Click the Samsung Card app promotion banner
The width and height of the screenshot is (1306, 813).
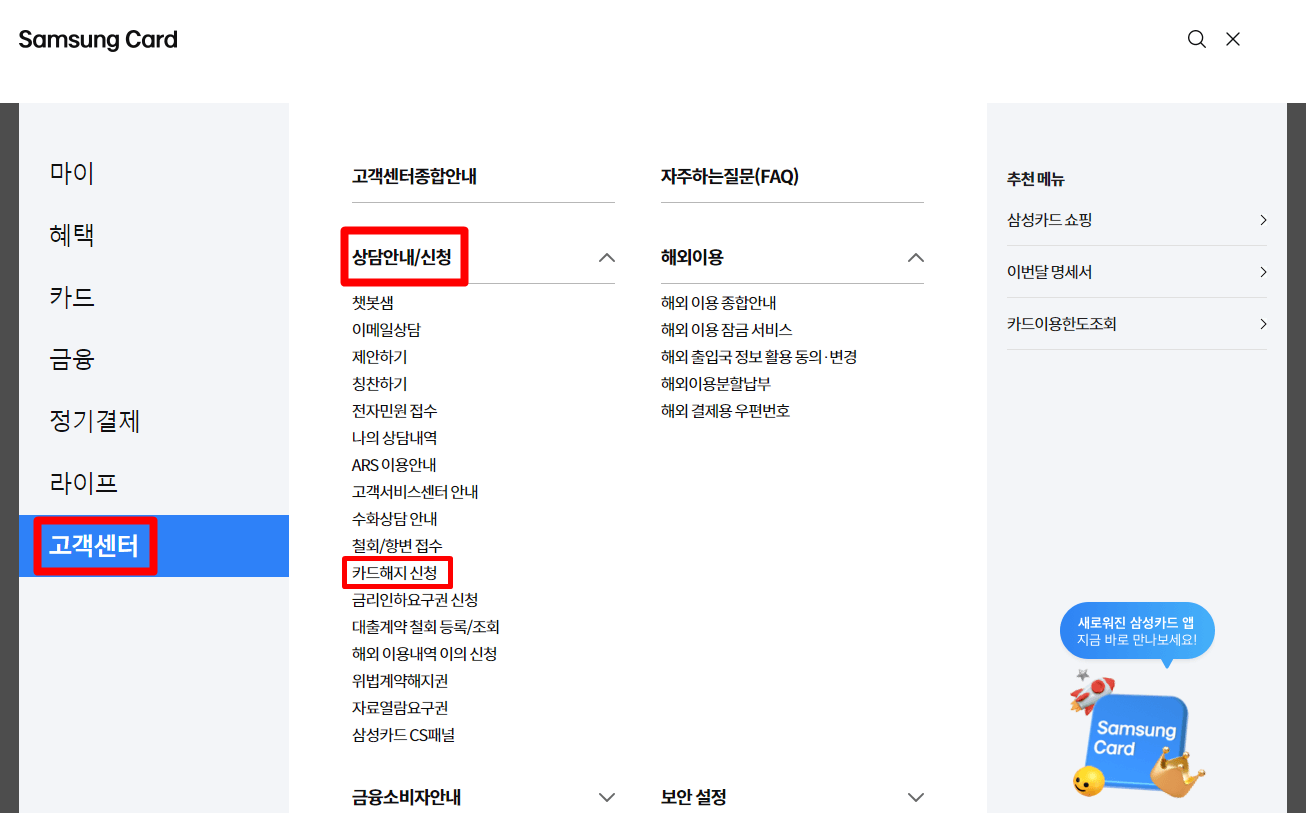[1137, 631]
